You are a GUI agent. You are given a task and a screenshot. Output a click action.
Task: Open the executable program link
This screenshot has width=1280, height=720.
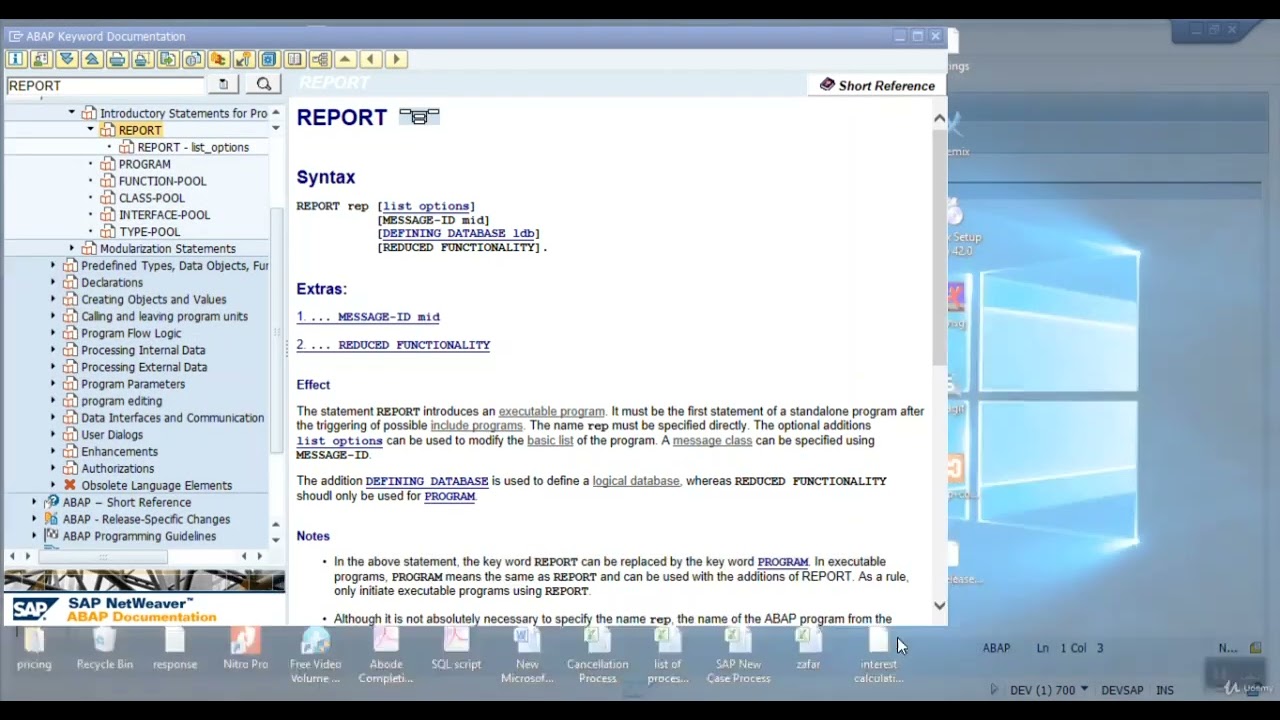[x=551, y=411]
